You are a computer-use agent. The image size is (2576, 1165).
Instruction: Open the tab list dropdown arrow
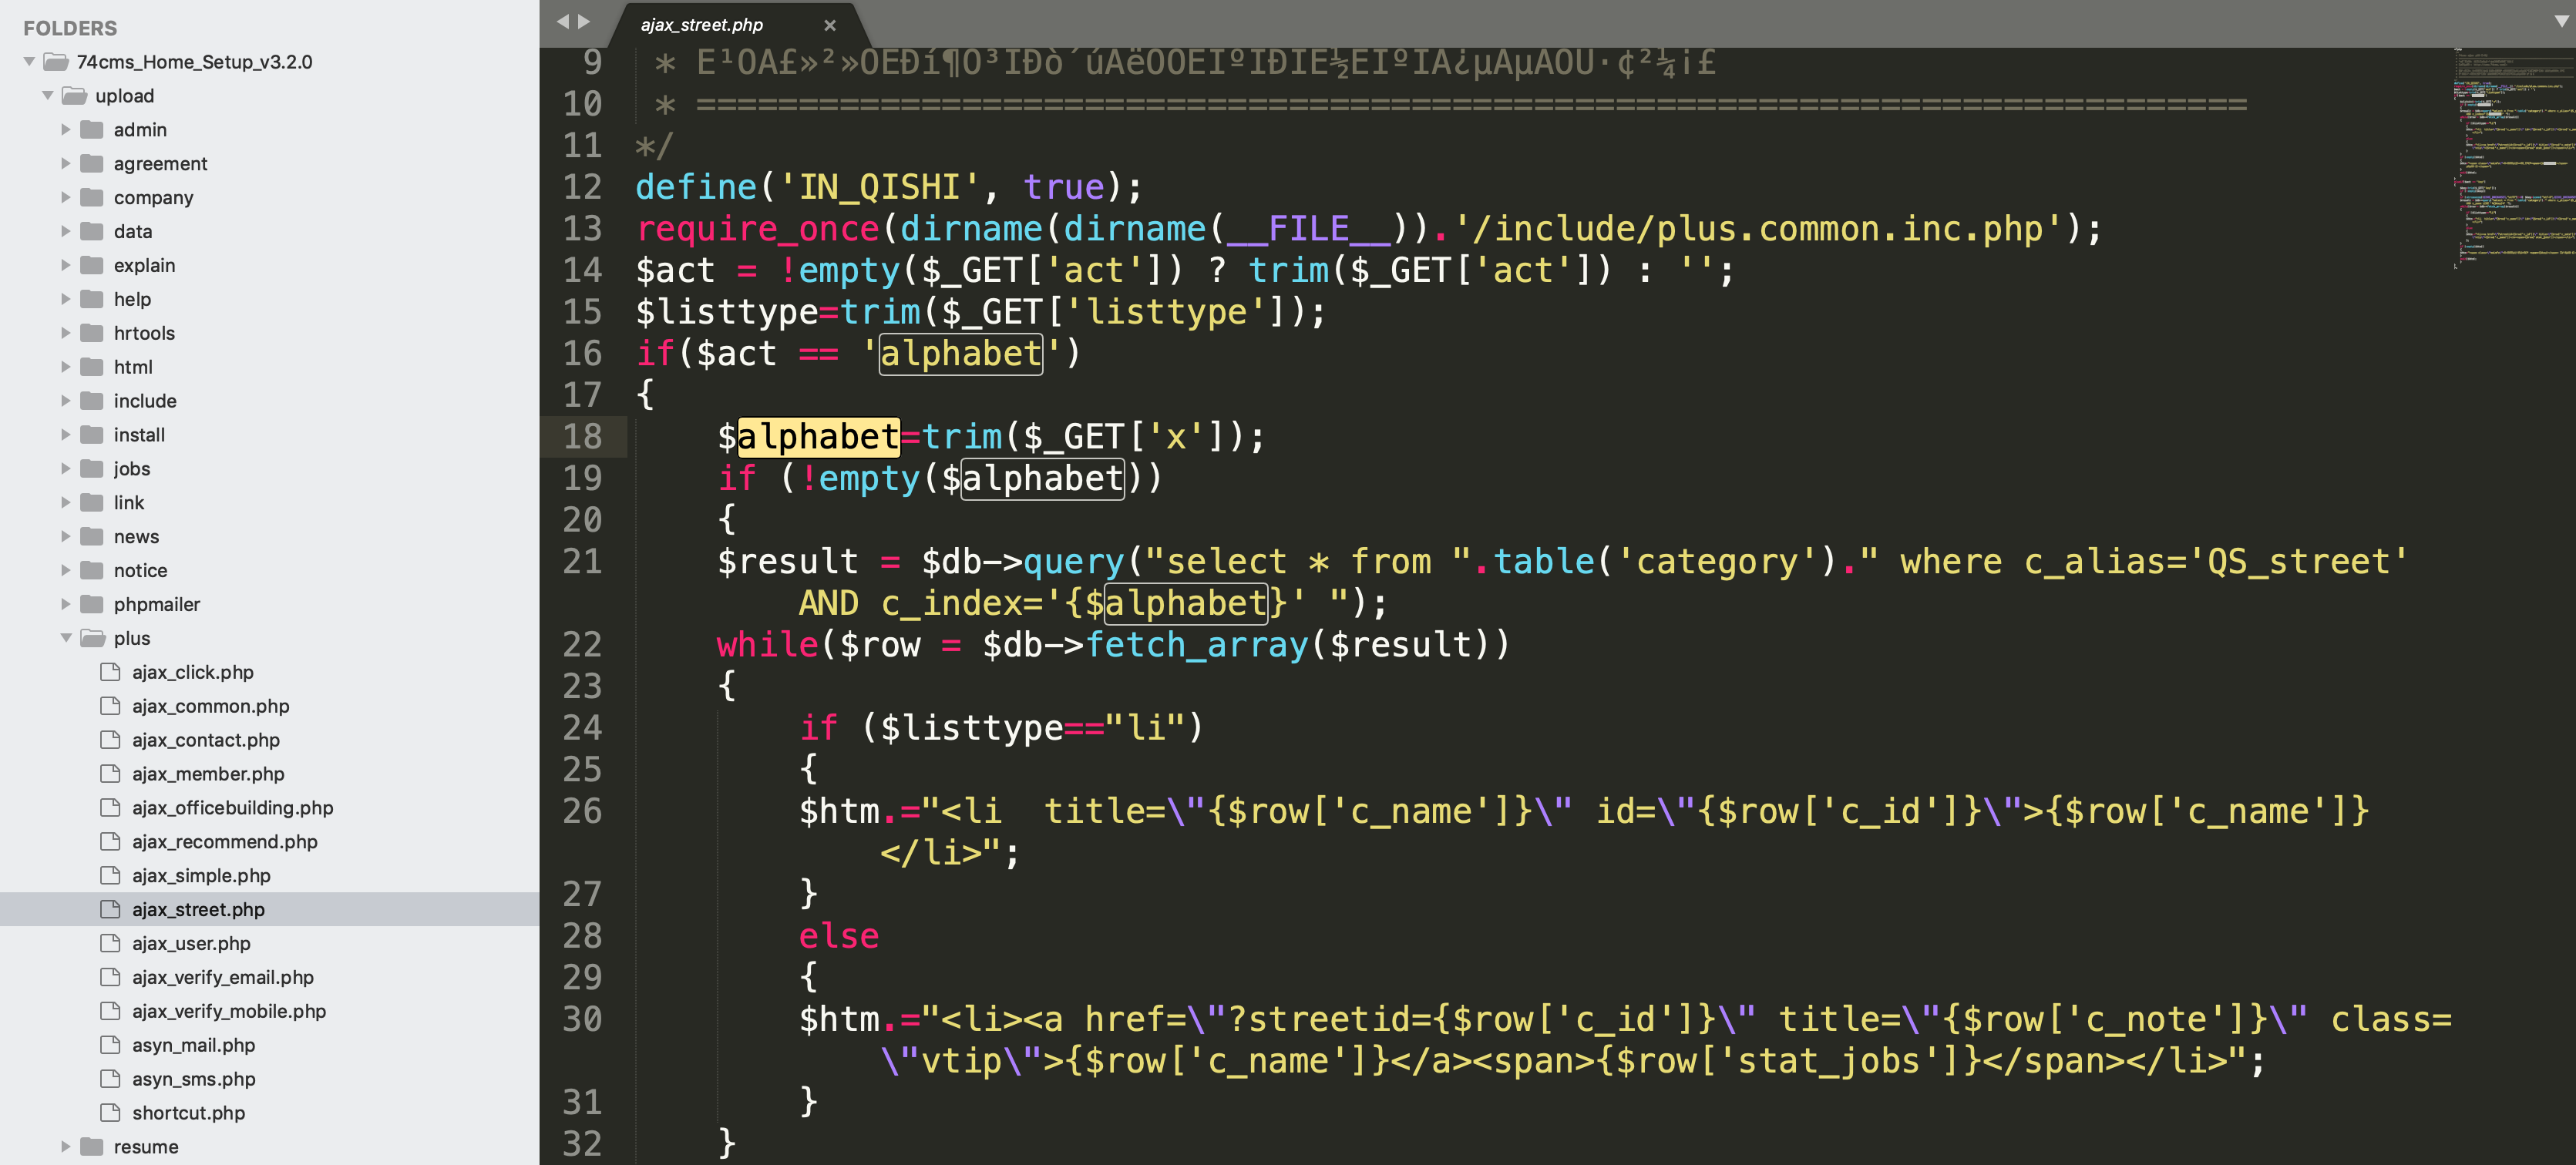pyautogui.click(x=2561, y=21)
